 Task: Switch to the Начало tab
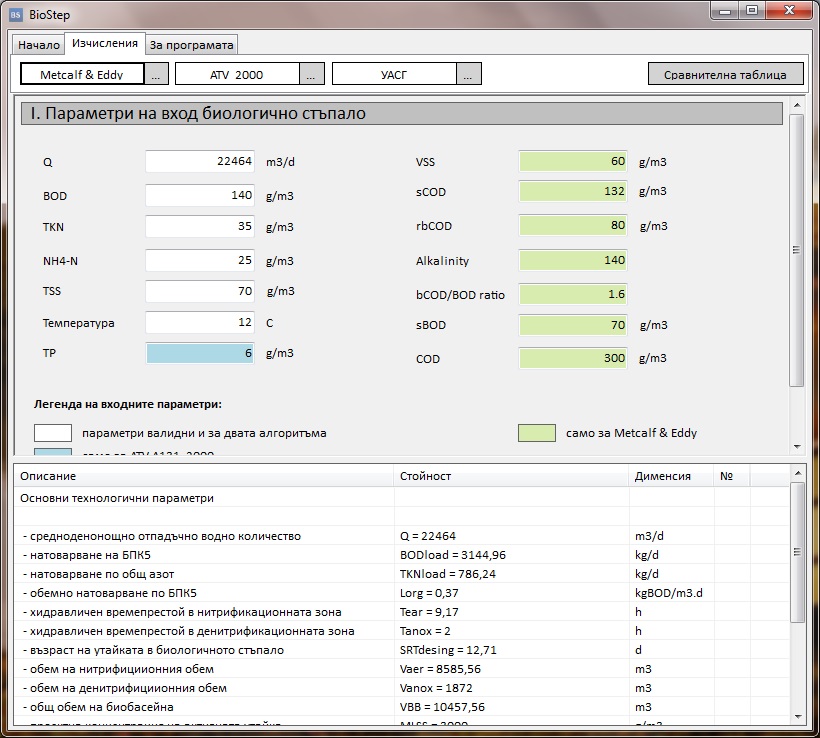pyautogui.click(x=38, y=45)
